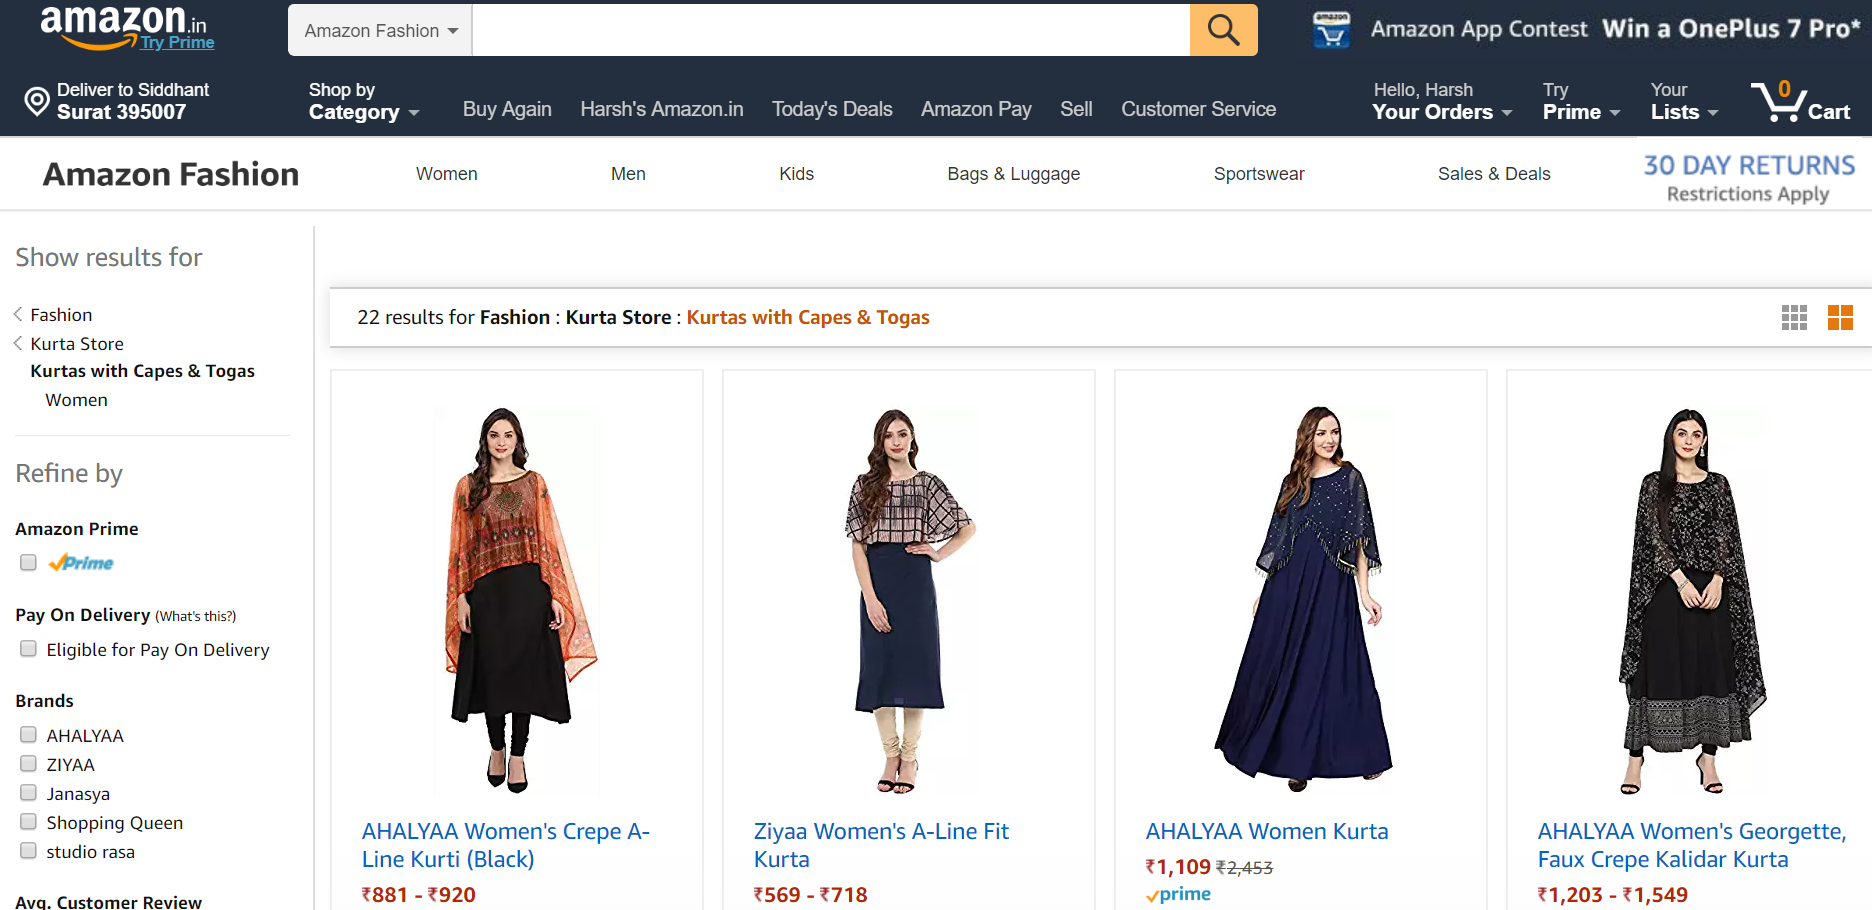The image size is (1872, 910).
Task: Open Harsh's Amazon.in link
Action: click(x=662, y=109)
